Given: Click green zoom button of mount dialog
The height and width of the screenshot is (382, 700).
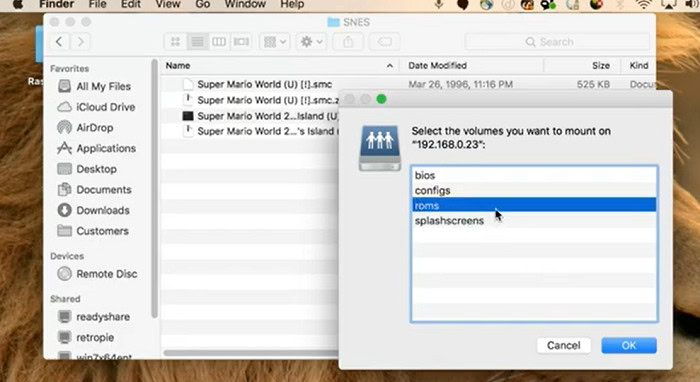Looking at the screenshot, I should tap(381, 99).
